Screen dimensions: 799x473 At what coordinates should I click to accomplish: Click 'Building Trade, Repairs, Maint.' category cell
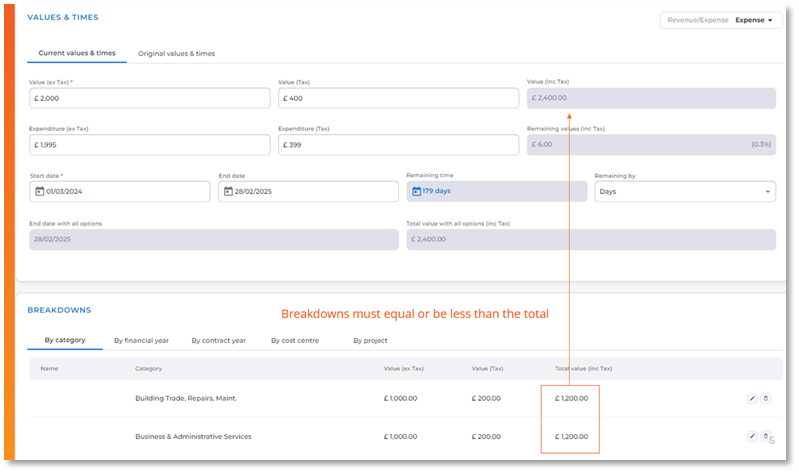(x=186, y=399)
